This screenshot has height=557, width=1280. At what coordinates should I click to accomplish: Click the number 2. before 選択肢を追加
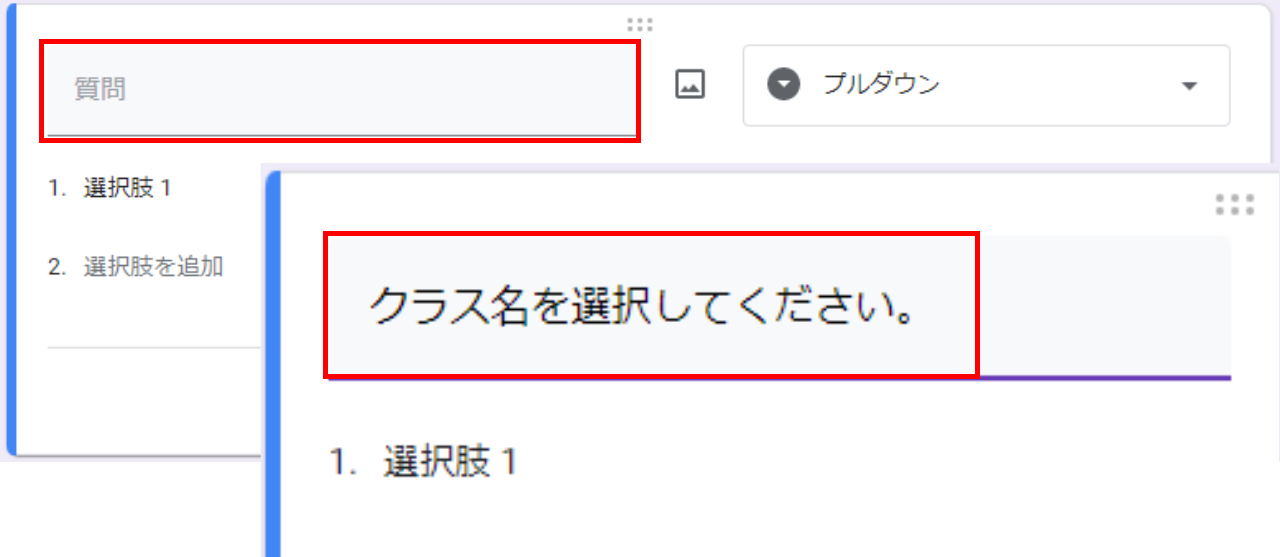pos(56,267)
